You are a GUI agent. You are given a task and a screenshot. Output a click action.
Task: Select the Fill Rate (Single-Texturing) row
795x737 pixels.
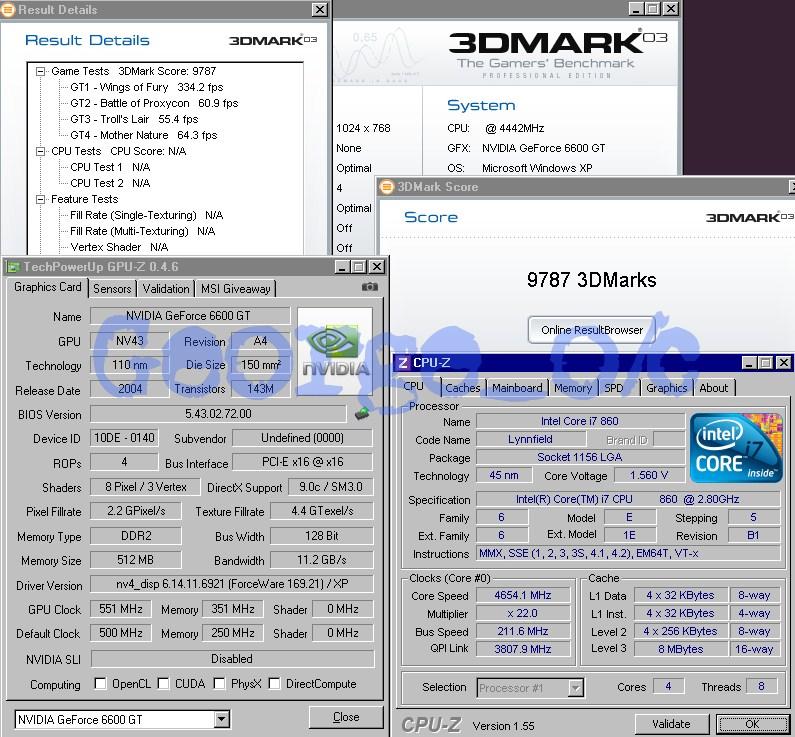pyautogui.click(x=147, y=215)
